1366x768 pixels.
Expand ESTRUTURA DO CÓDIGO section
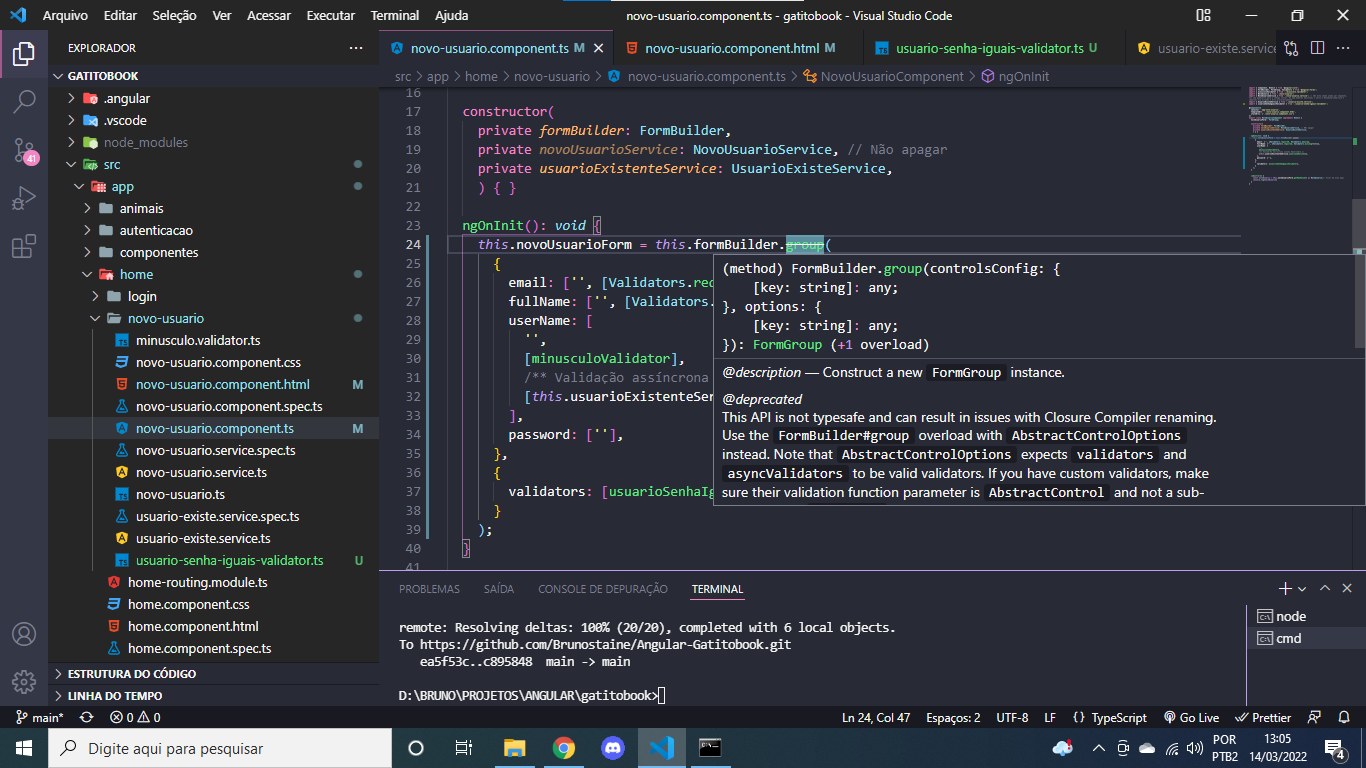(x=213, y=673)
